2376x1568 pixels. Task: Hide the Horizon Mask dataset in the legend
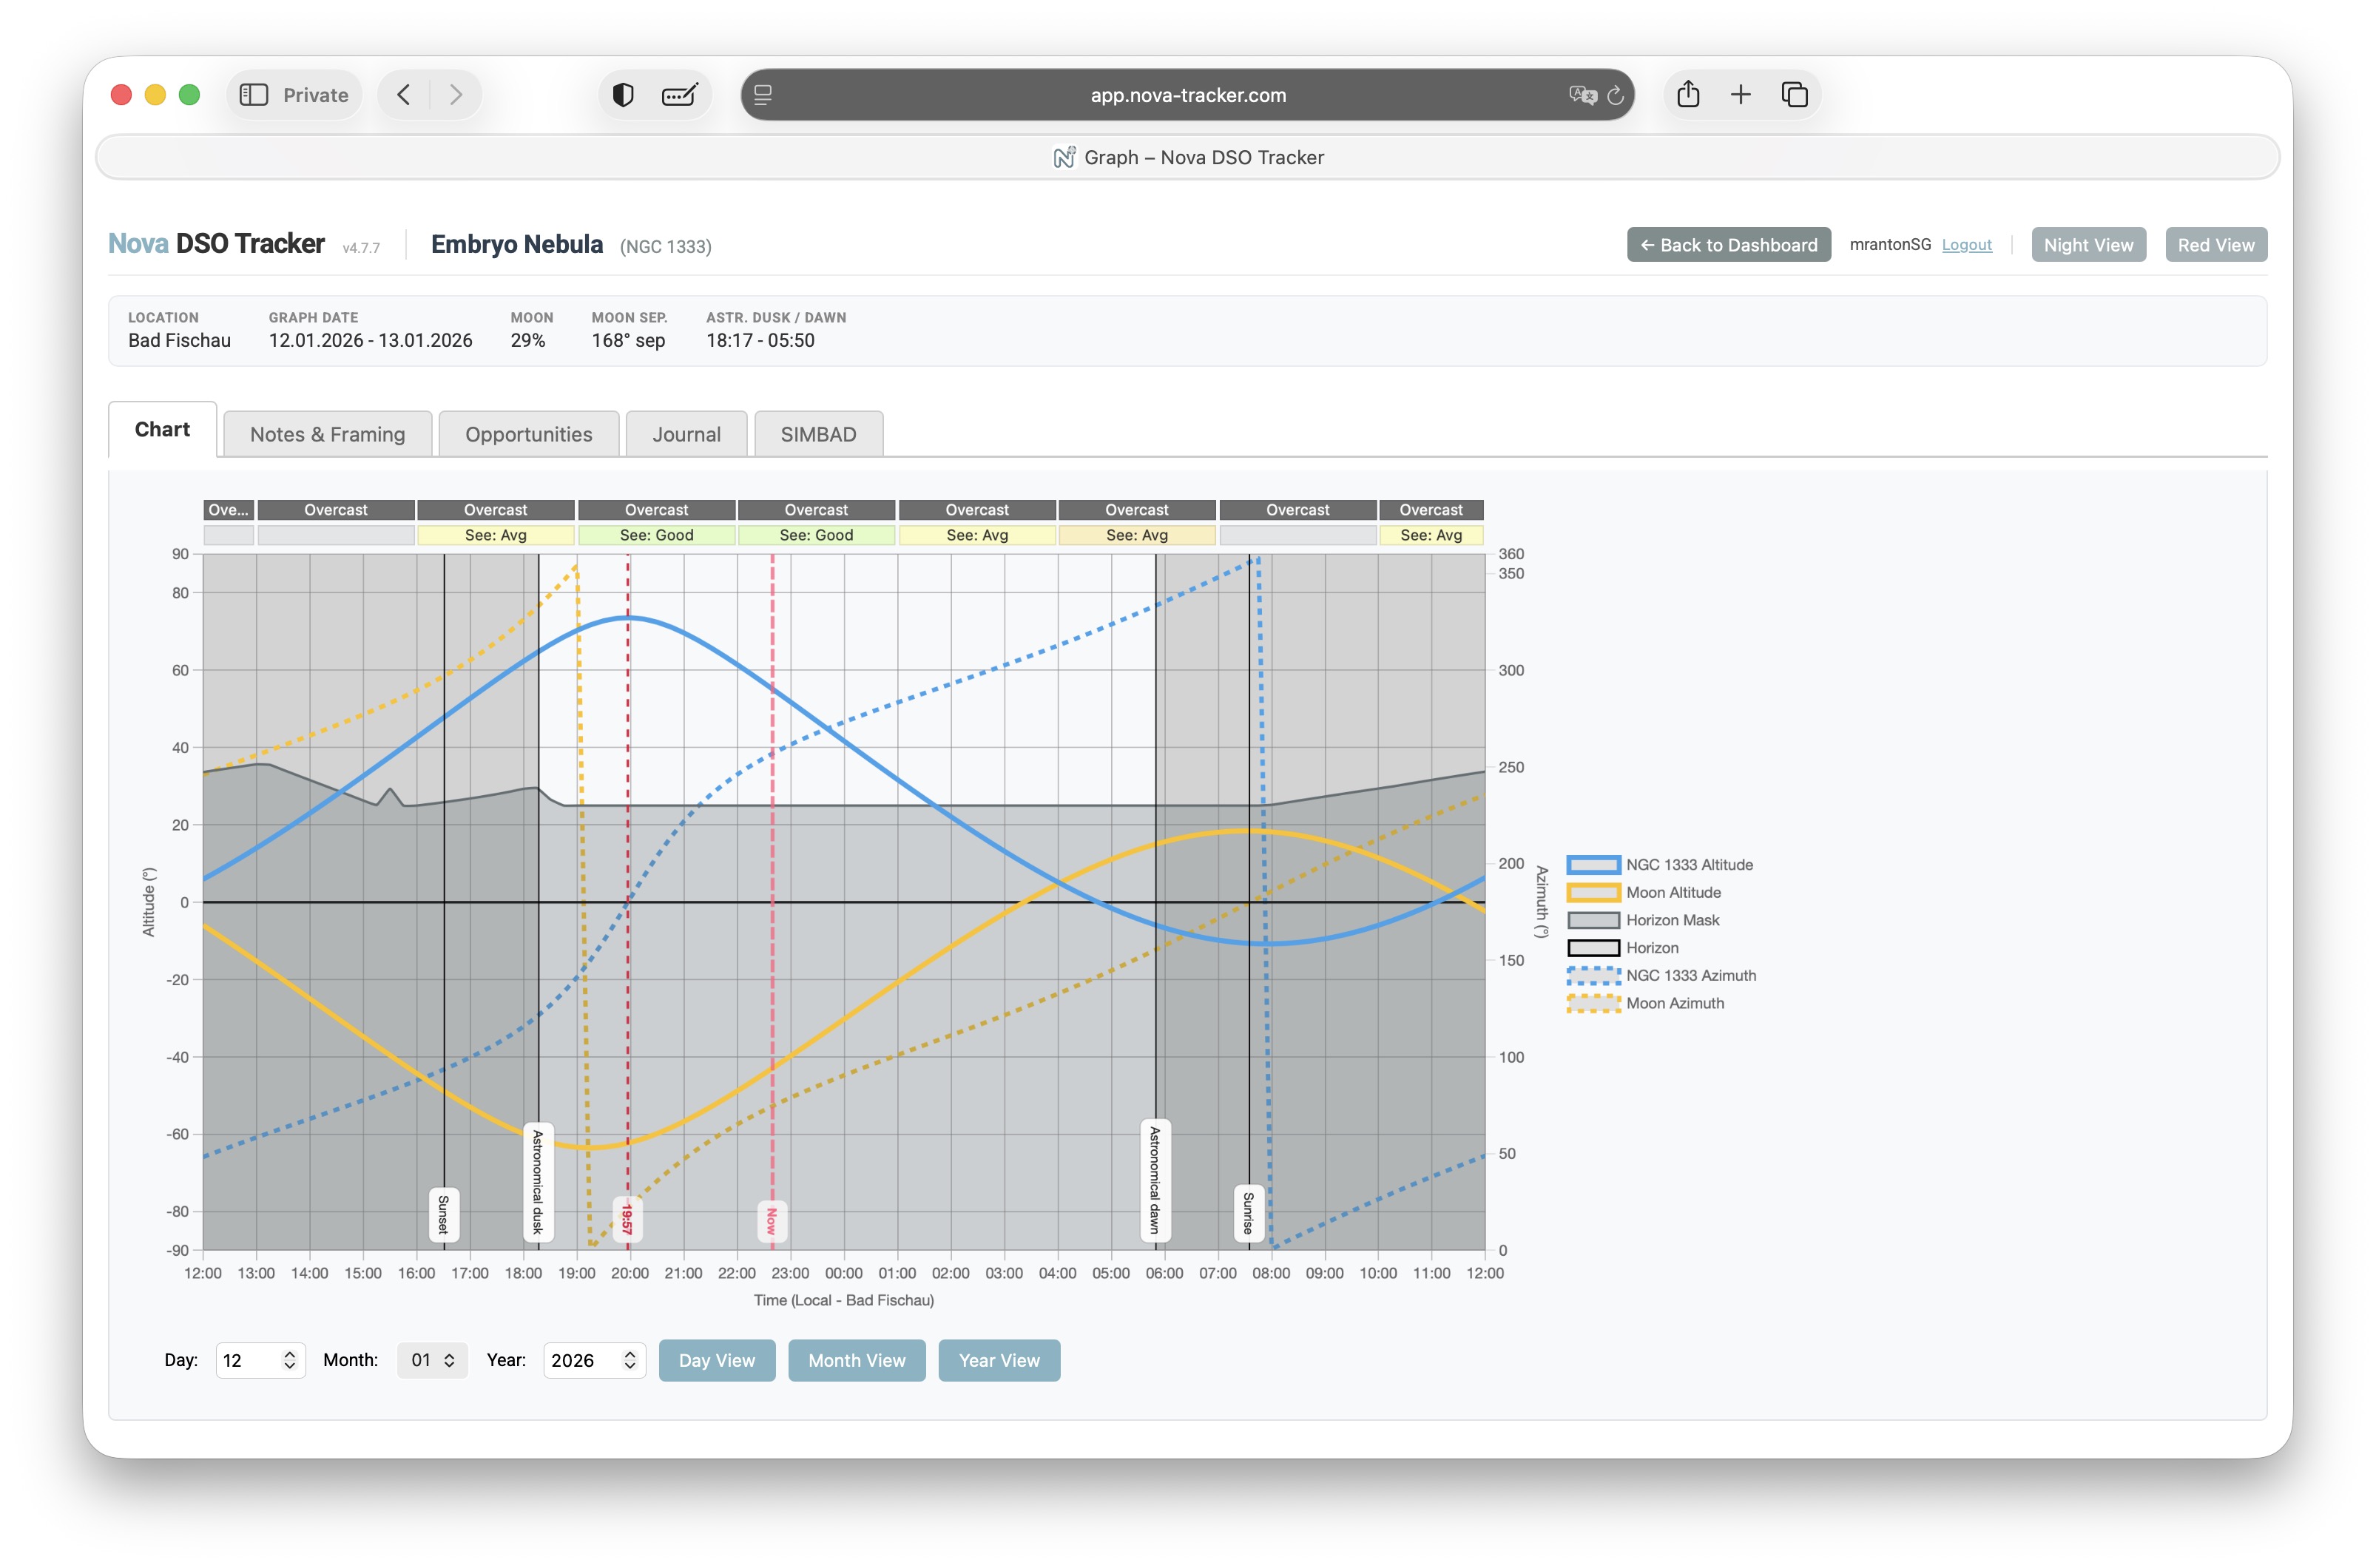pyautogui.click(x=1672, y=920)
